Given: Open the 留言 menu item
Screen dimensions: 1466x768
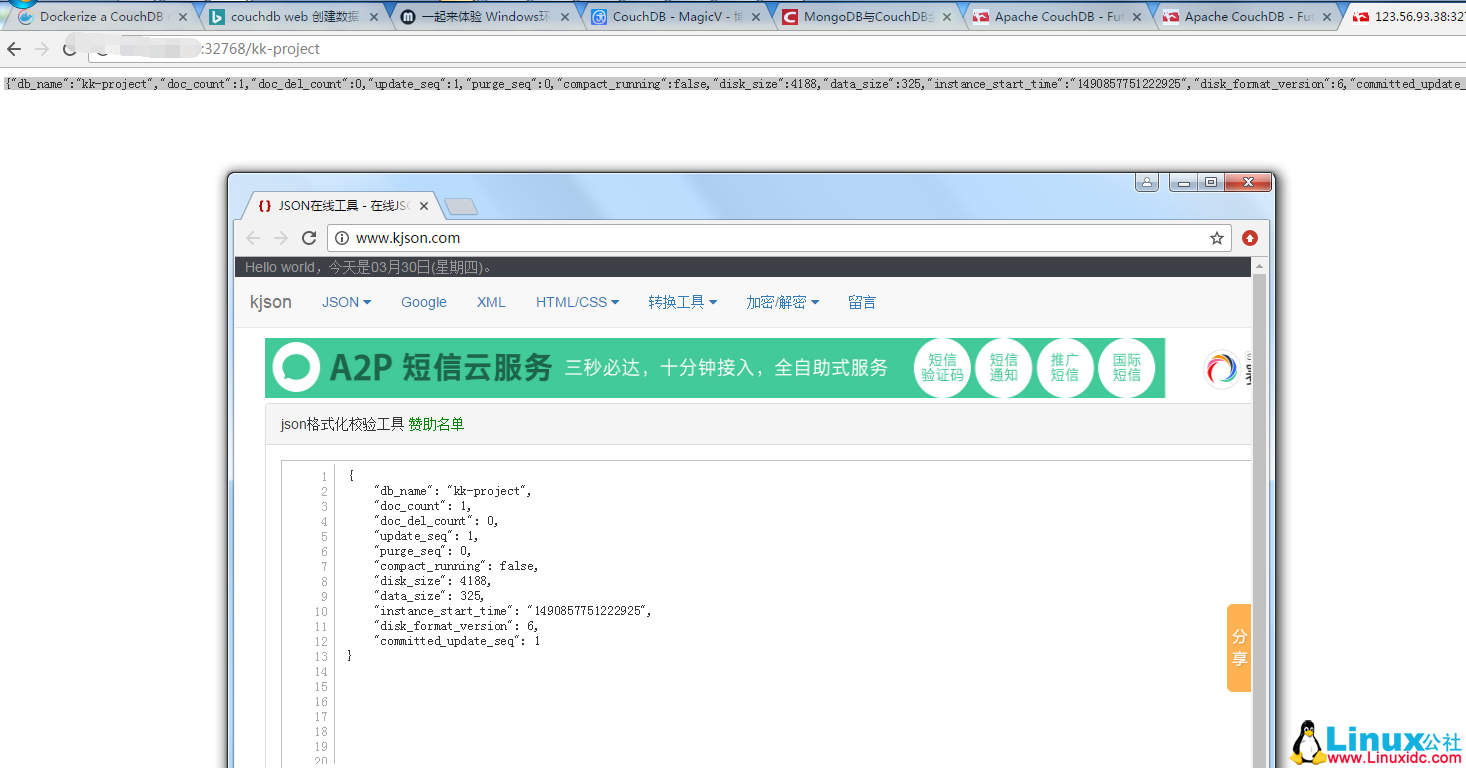Looking at the screenshot, I should pyautogui.click(x=861, y=302).
